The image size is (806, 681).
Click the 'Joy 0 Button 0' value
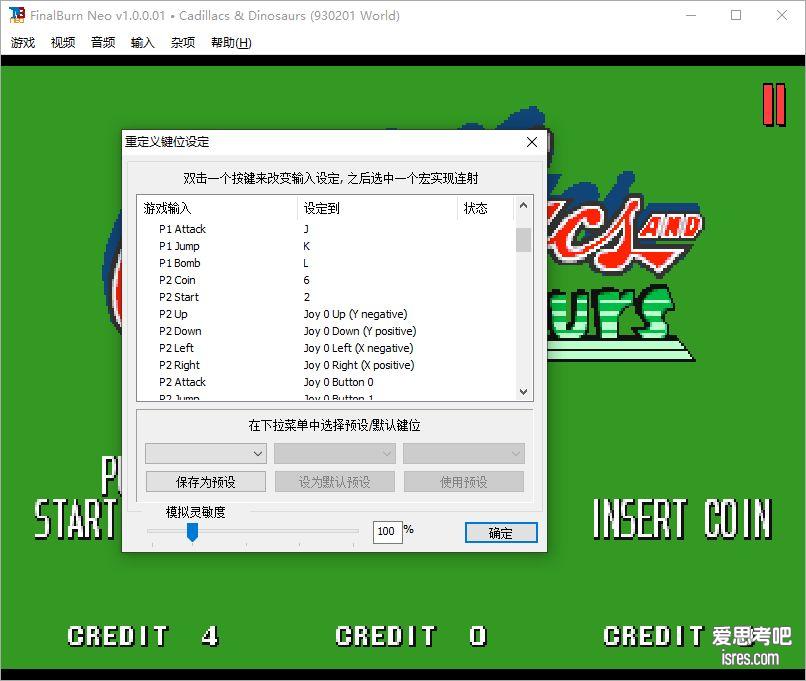click(x=338, y=382)
